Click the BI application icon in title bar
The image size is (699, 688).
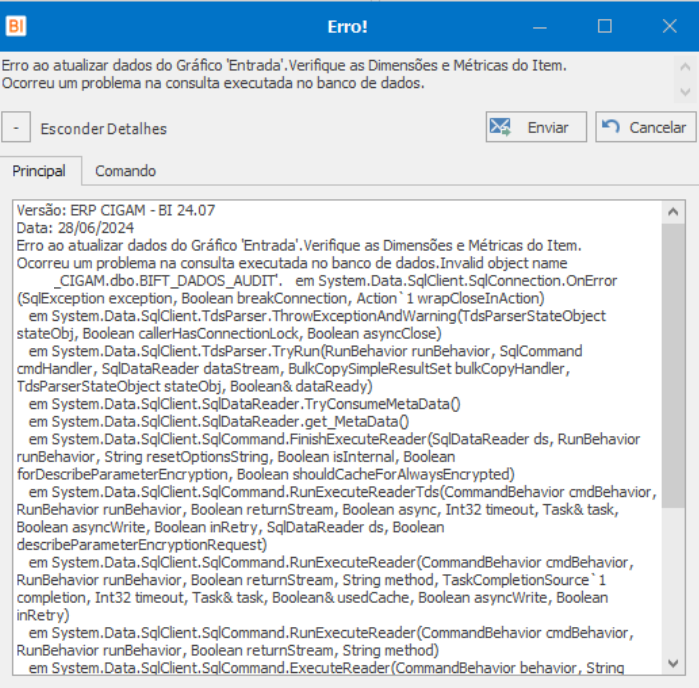pos(15,26)
